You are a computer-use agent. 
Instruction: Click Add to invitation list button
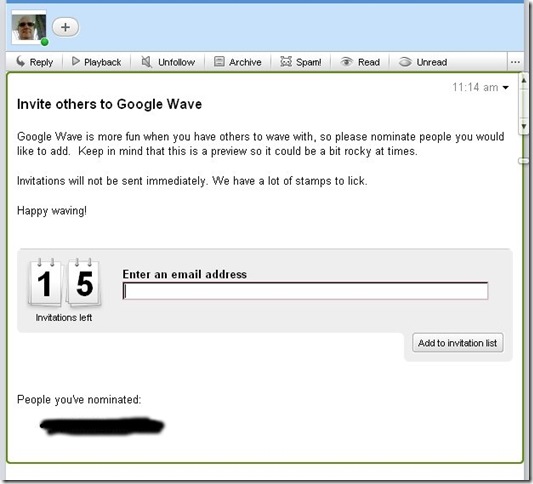(458, 343)
